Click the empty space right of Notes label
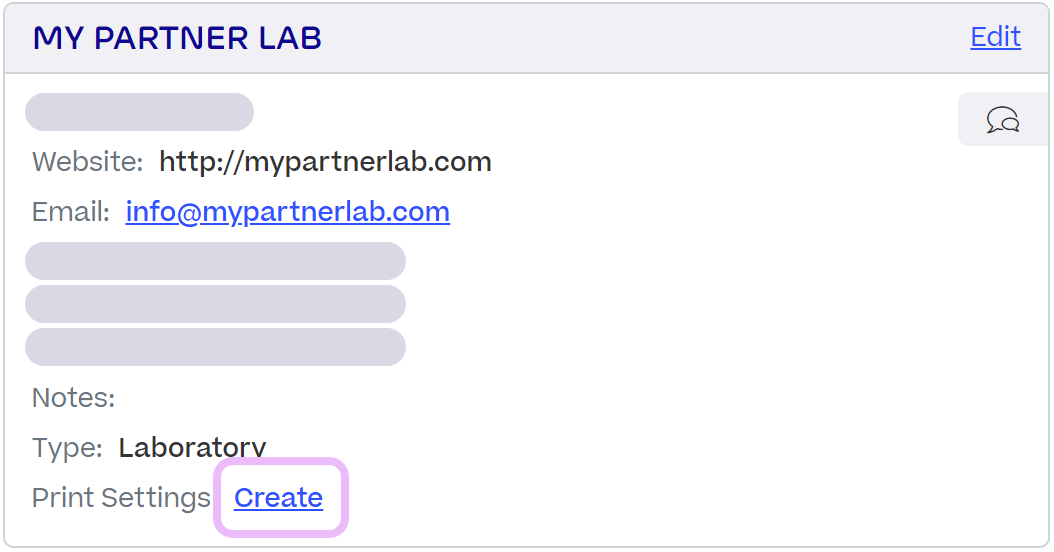The image size is (1054, 552). 500,399
